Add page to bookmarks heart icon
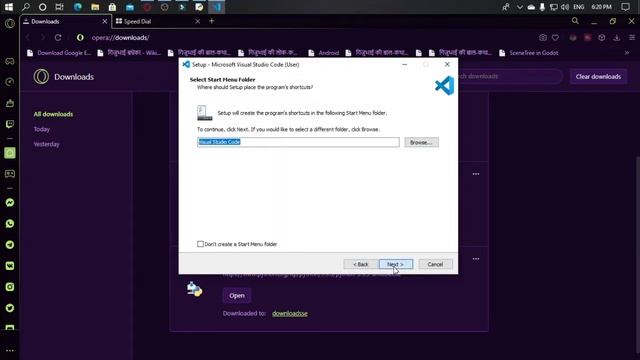Image resolution: width=640 pixels, height=360 pixels. [x=555, y=38]
